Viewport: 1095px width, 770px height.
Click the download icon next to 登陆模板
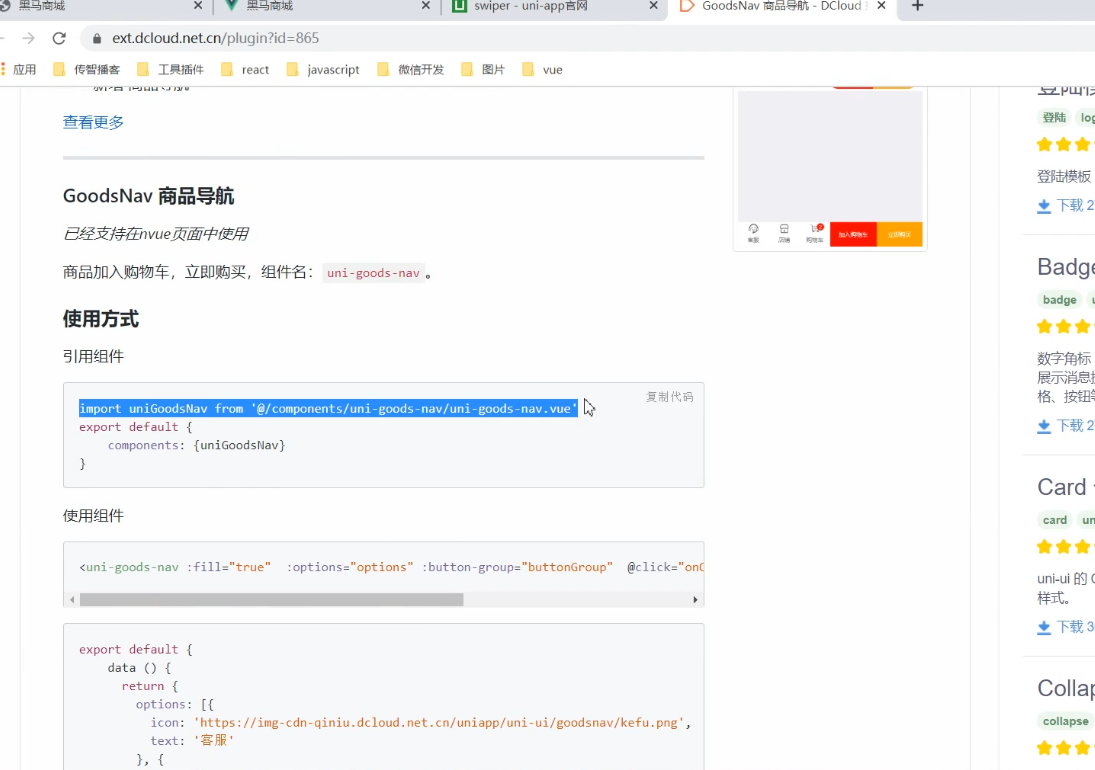click(1044, 205)
